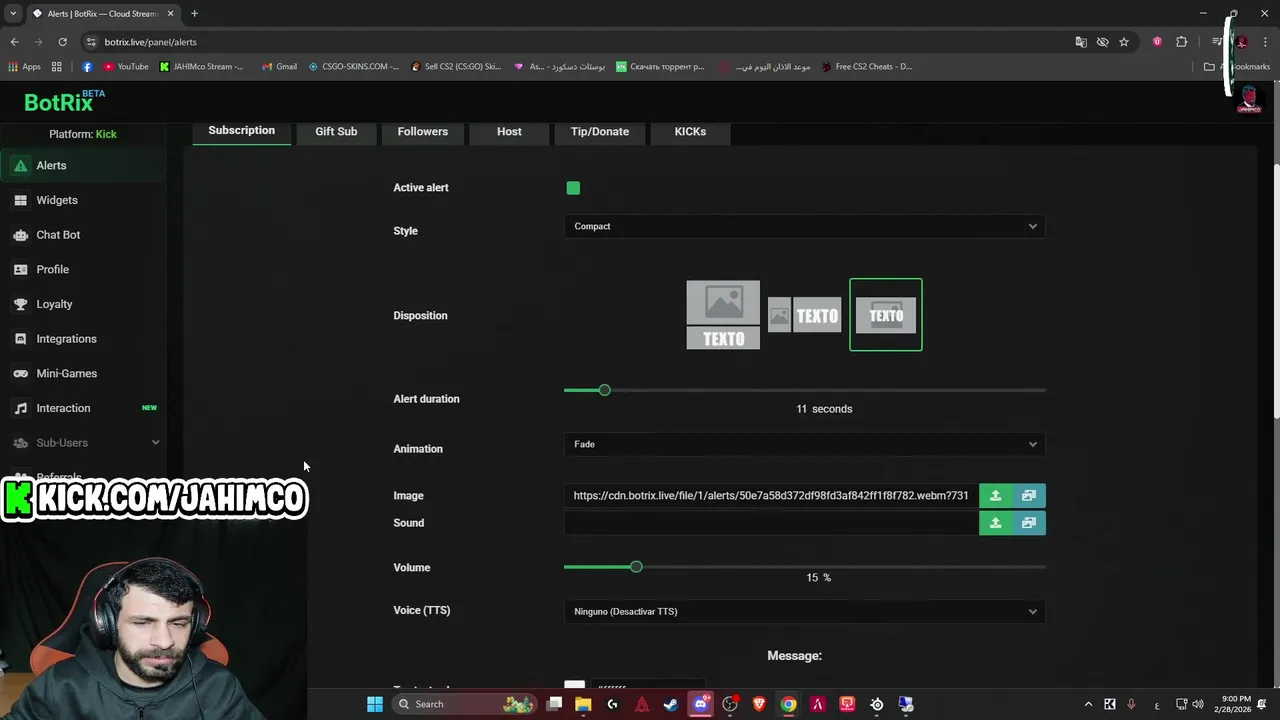Viewport: 1280px width, 720px height.
Task: Select text-over-image disposition layout
Action: [886, 315]
